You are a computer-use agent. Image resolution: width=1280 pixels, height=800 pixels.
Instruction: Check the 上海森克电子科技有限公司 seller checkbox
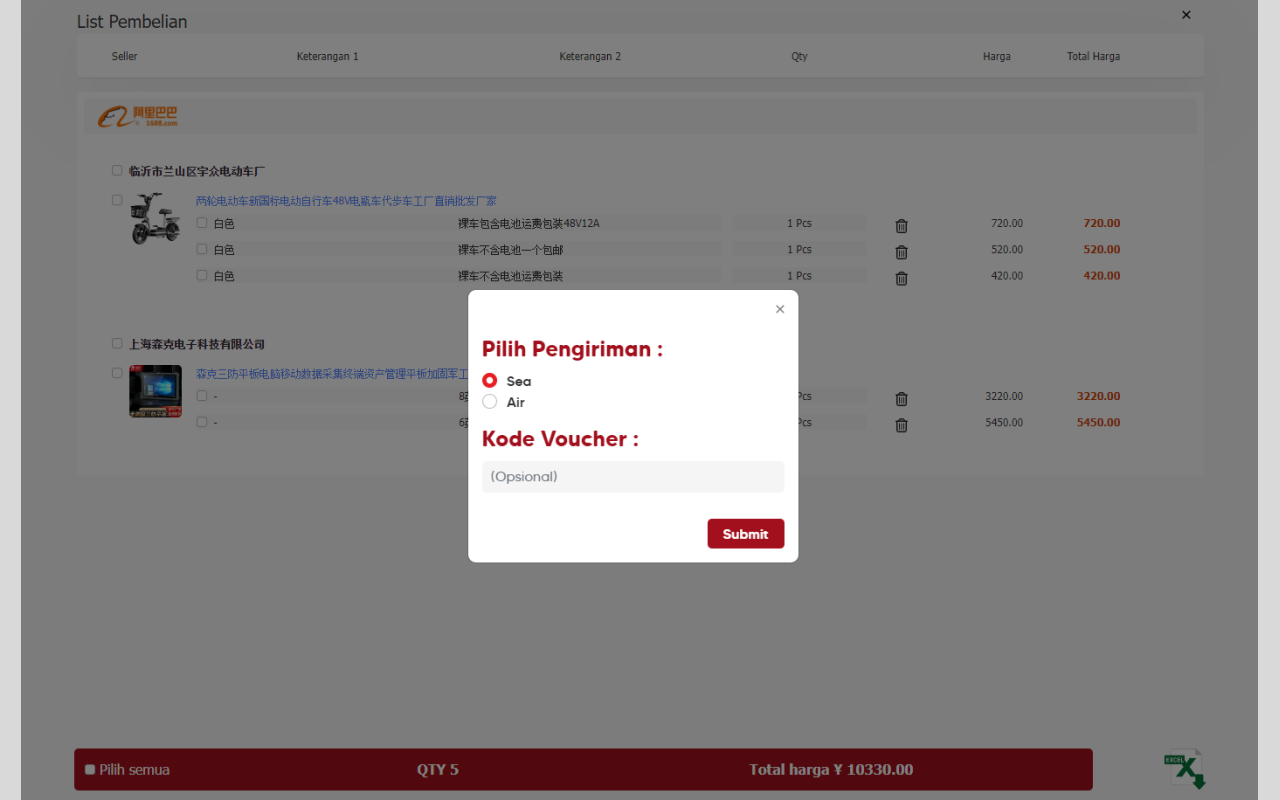[117, 343]
